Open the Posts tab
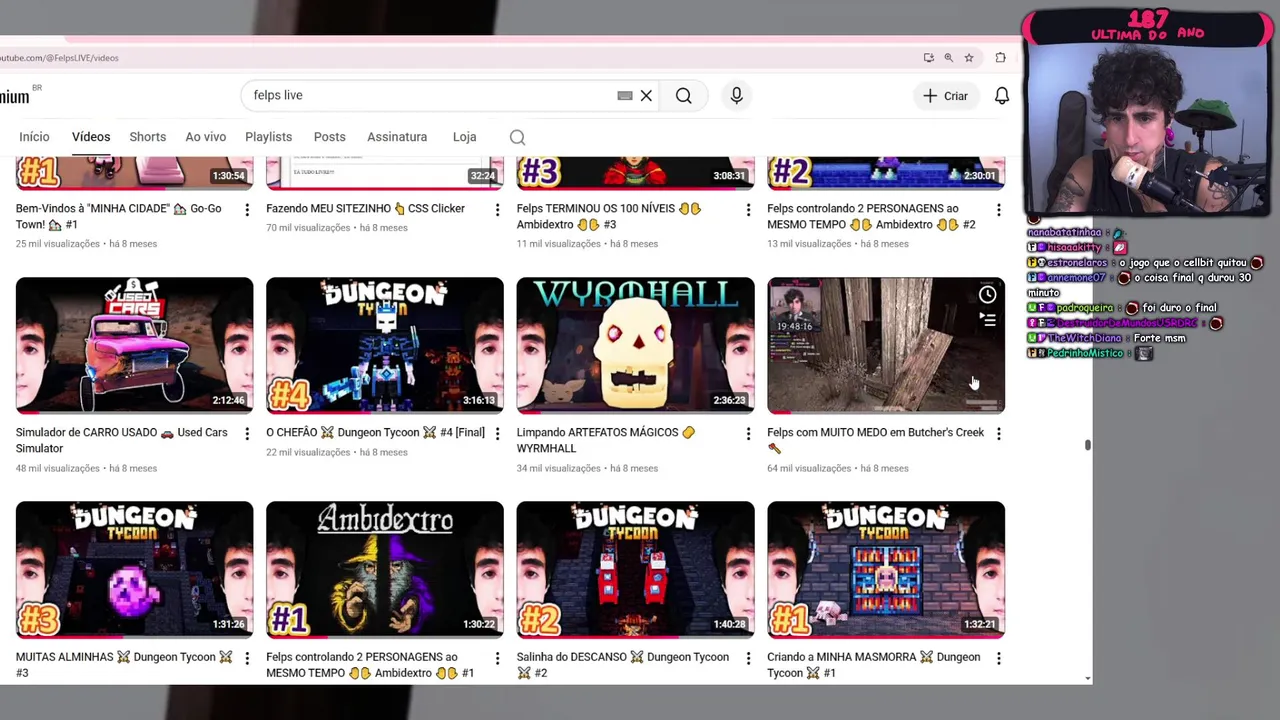Screen dimensions: 1280x720 point(329,137)
